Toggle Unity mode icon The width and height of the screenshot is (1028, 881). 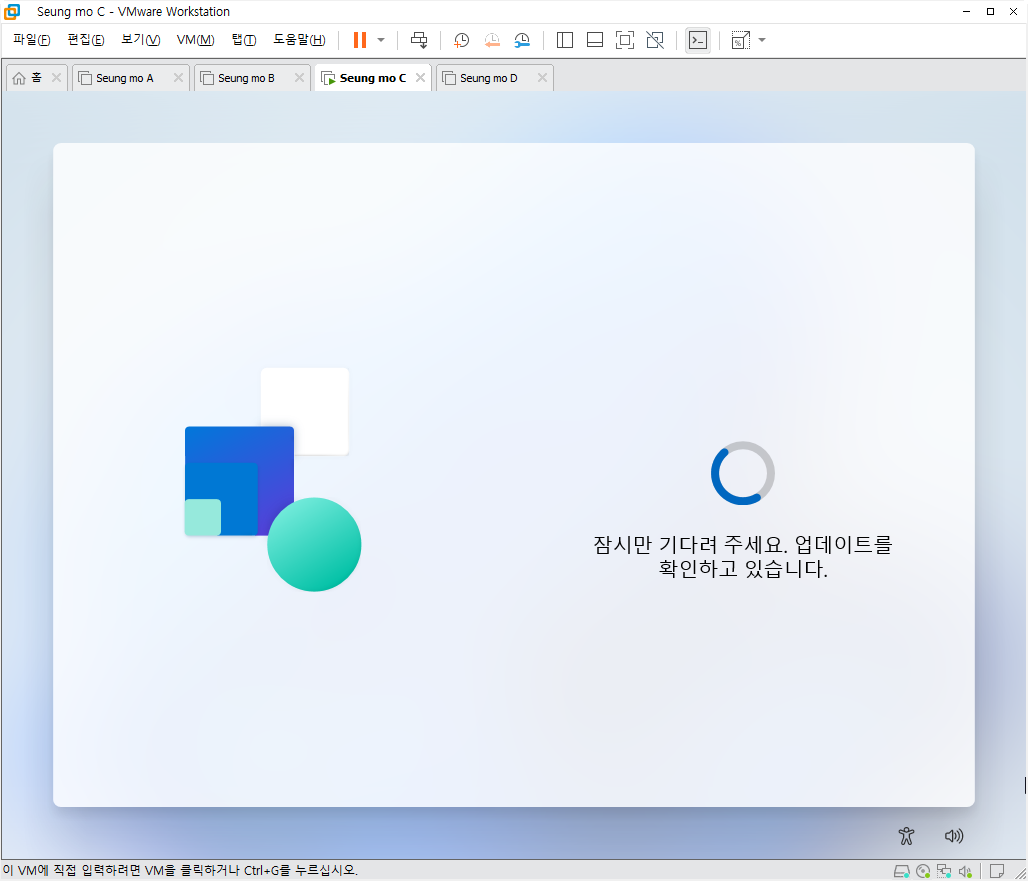pyautogui.click(x=655, y=40)
